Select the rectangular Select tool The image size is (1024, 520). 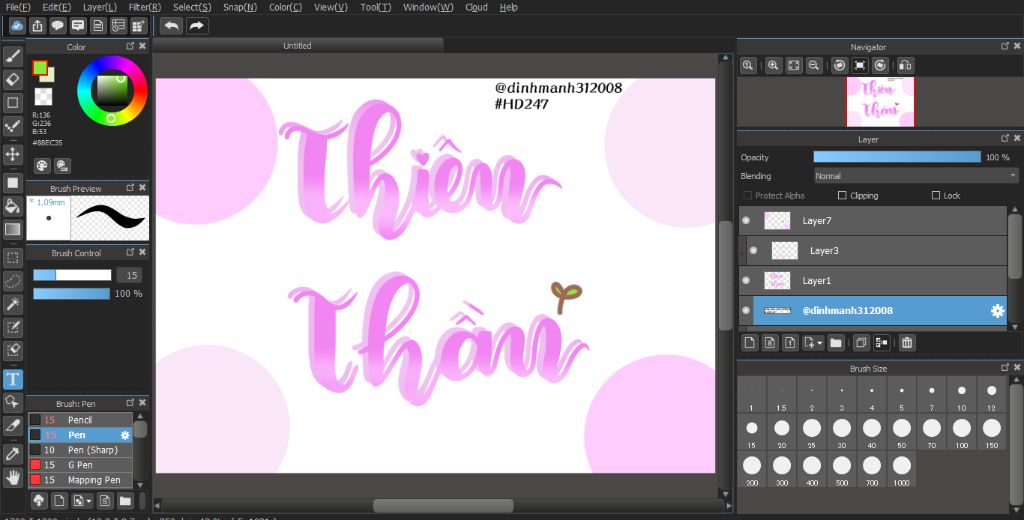pyautogui.click(x=12, y=257)
